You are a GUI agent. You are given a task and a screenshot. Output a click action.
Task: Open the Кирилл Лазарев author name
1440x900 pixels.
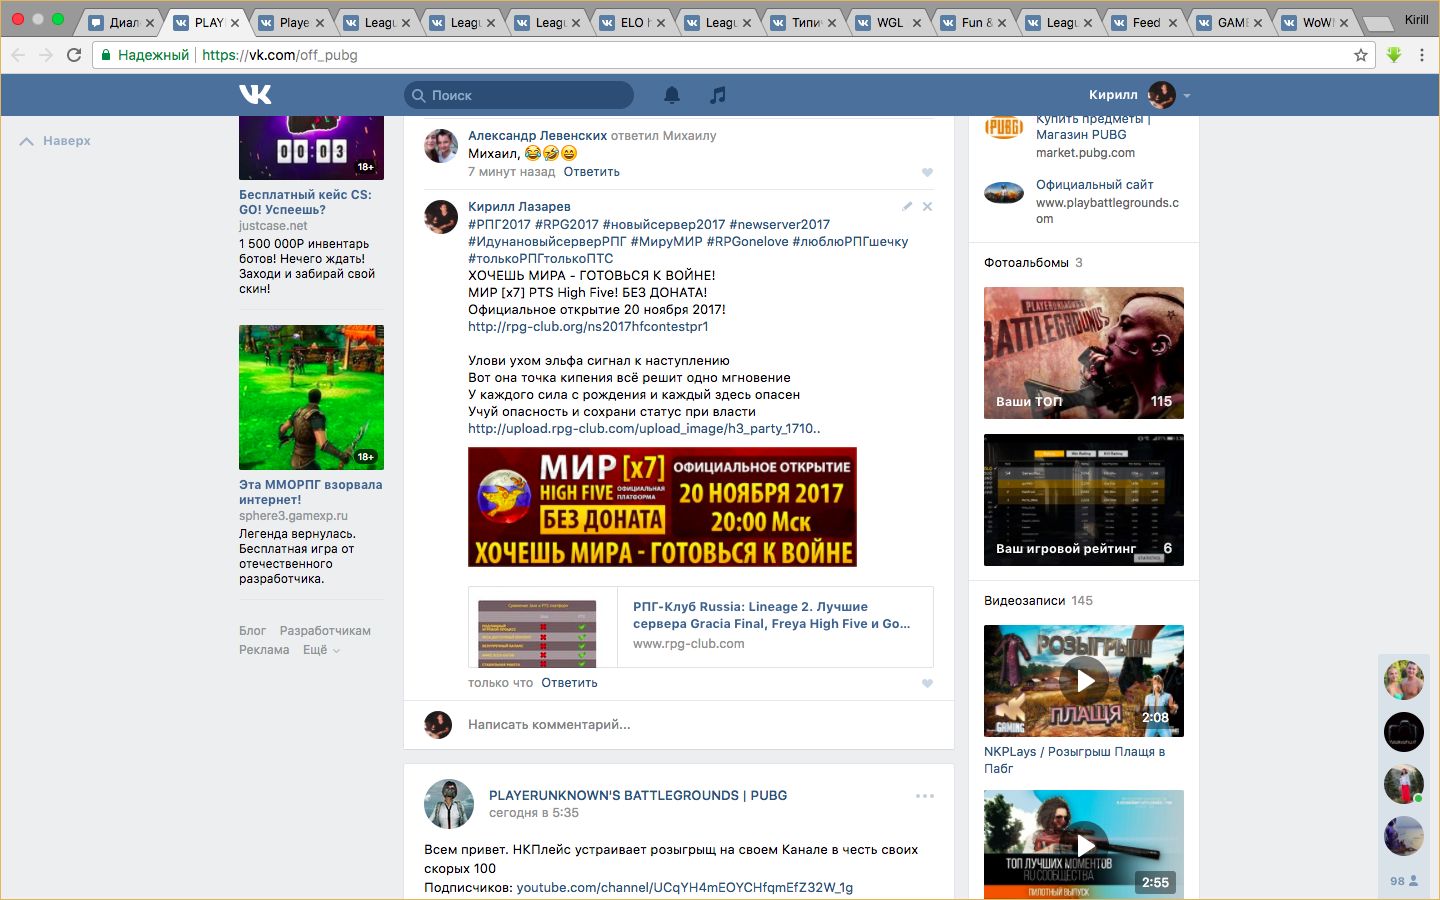519,206
